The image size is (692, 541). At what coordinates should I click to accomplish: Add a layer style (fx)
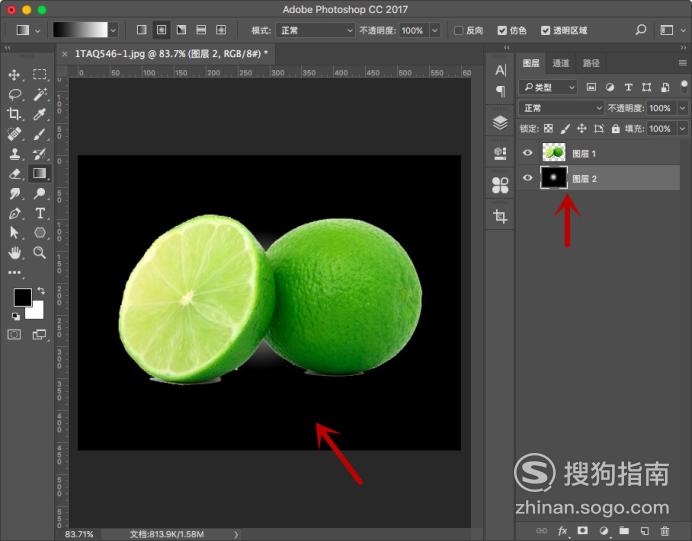tap(562, 531)
